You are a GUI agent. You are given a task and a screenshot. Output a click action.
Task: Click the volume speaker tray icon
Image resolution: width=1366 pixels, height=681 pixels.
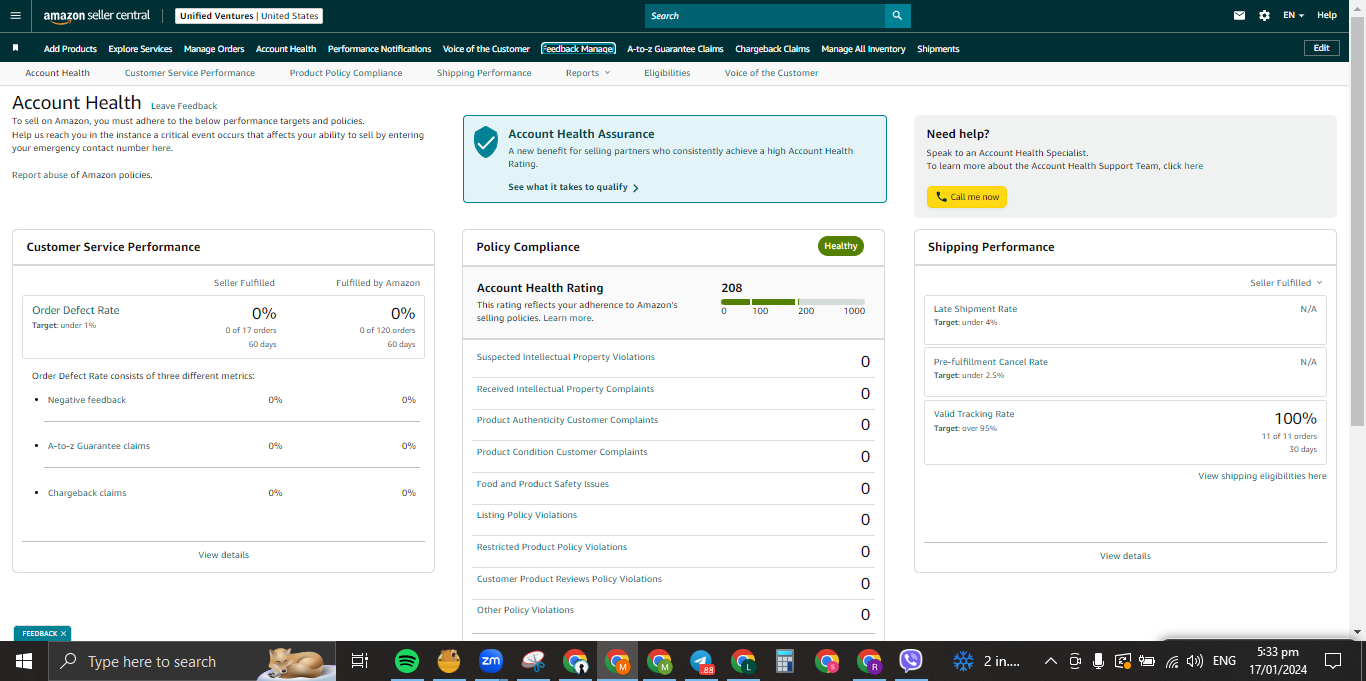[x=1194, y=661]
